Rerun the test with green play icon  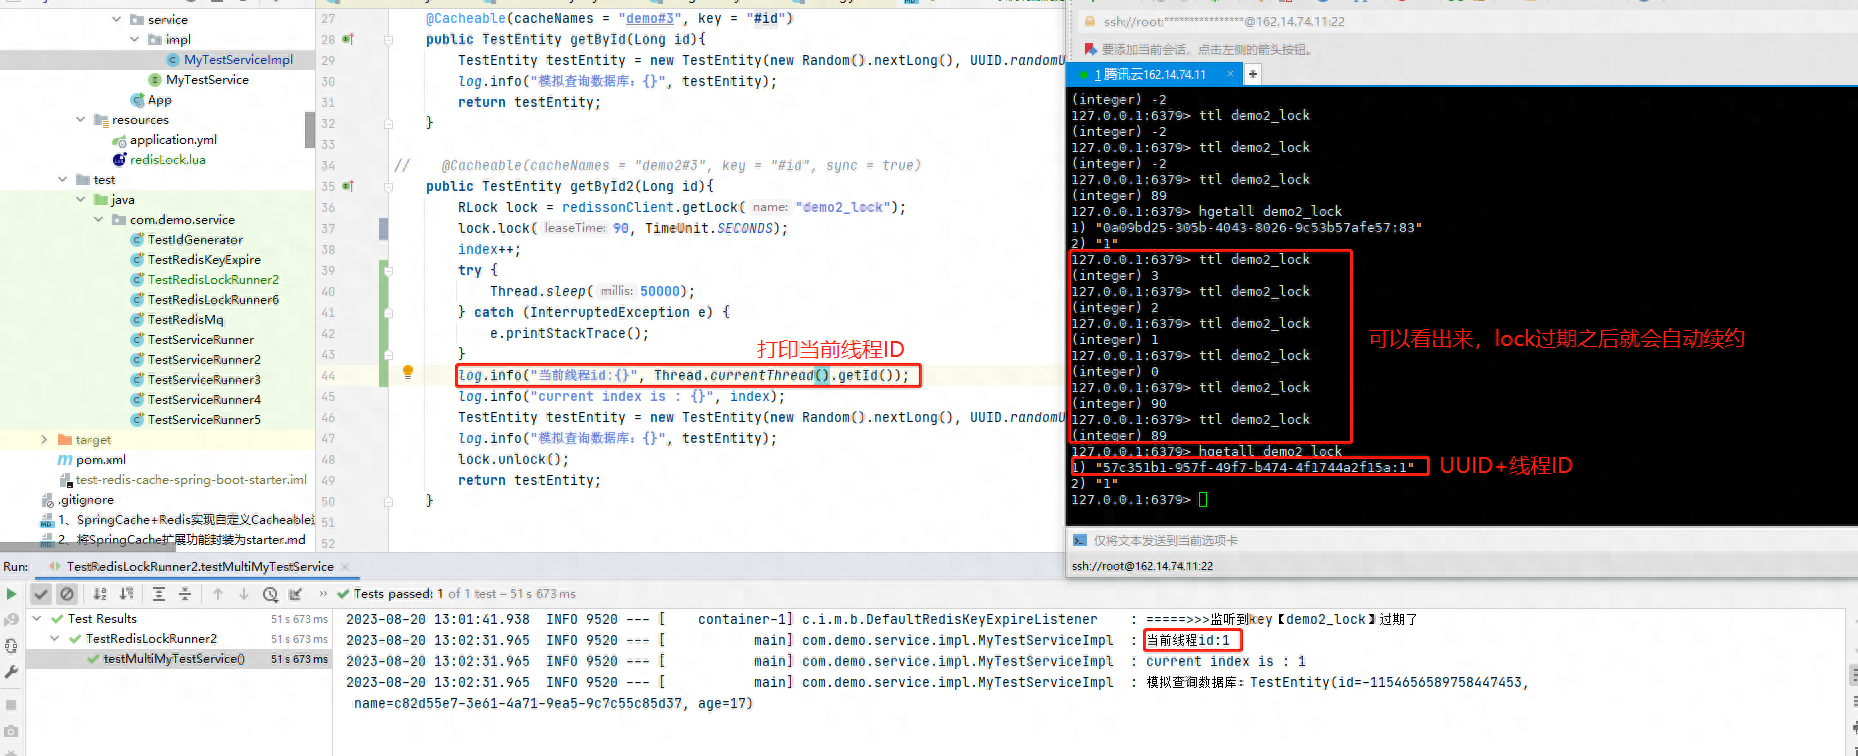point(11,594)
